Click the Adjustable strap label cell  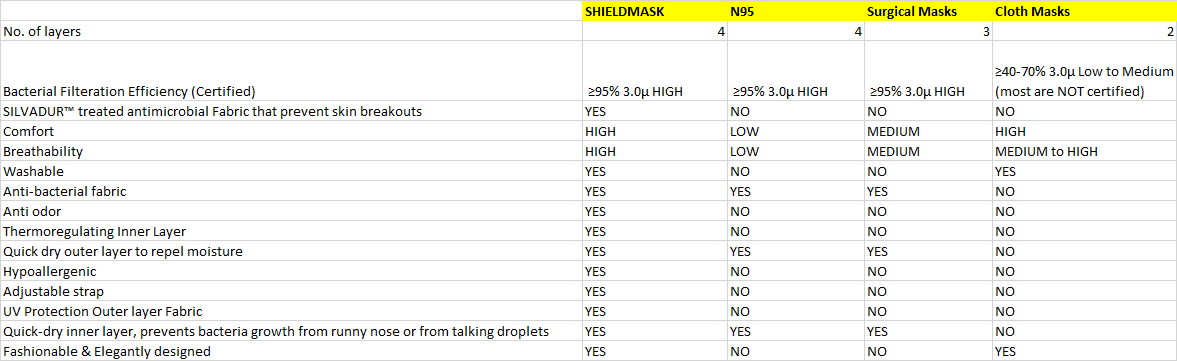pyautogui.click(x=292, y=291)
